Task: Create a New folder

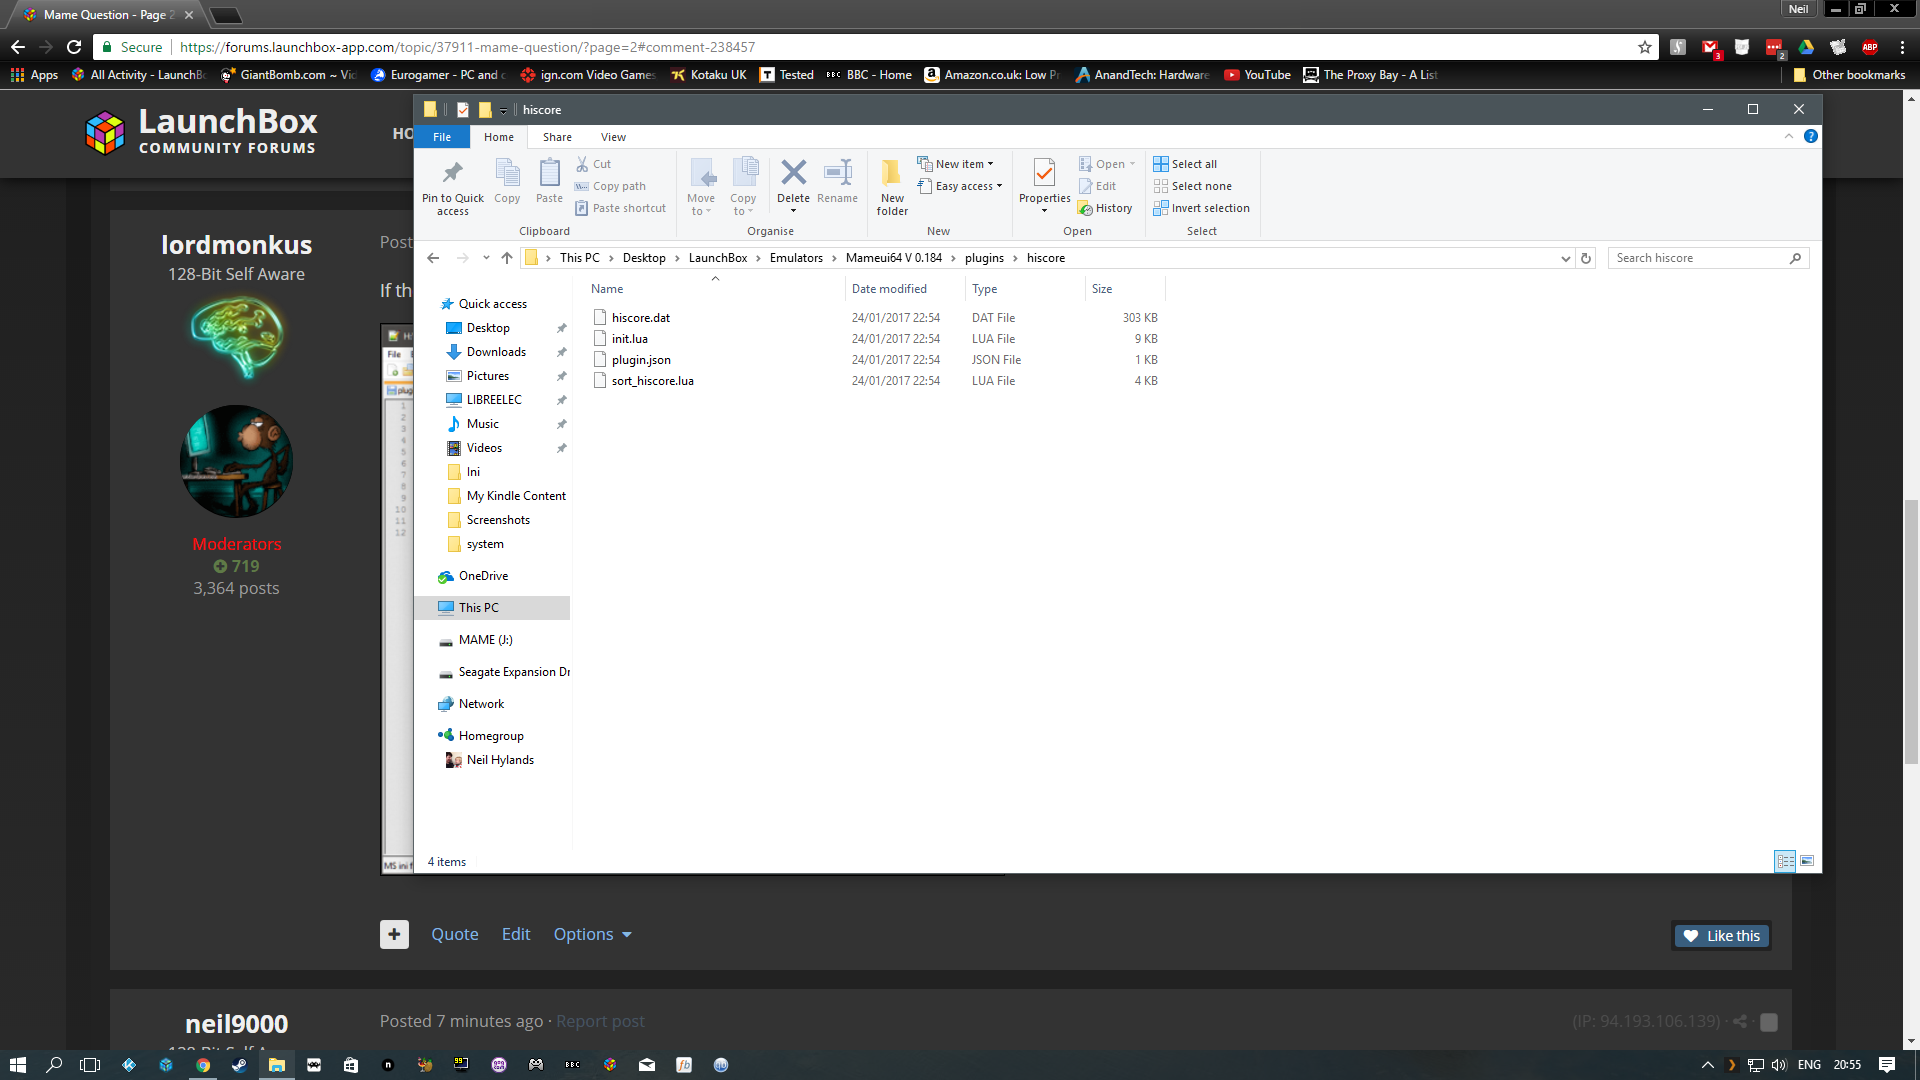Action: (x=892, y=187)
